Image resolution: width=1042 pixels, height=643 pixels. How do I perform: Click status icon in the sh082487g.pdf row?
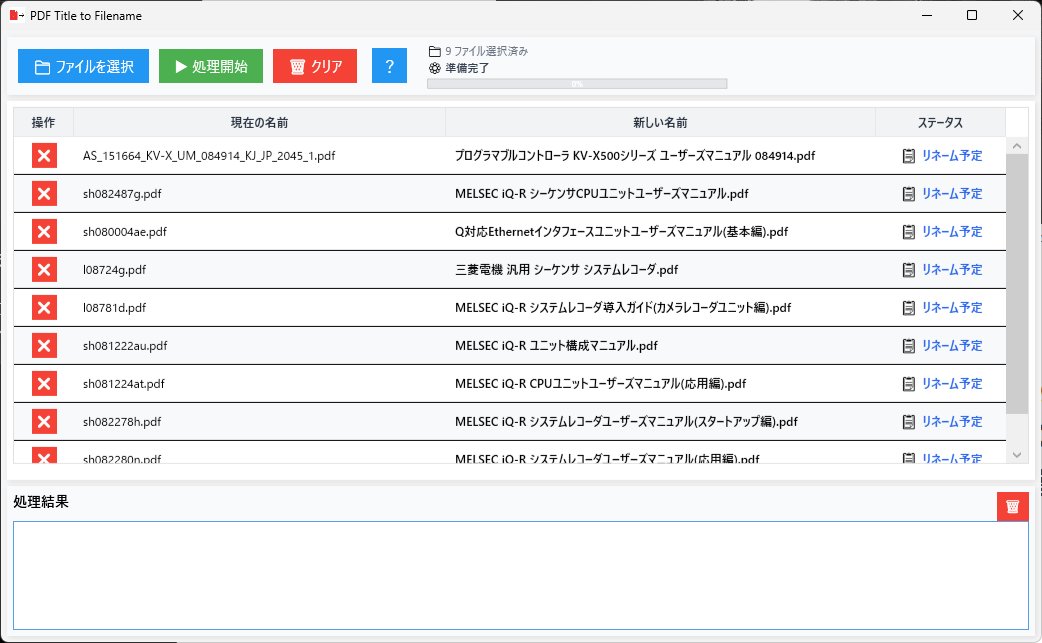908,194
